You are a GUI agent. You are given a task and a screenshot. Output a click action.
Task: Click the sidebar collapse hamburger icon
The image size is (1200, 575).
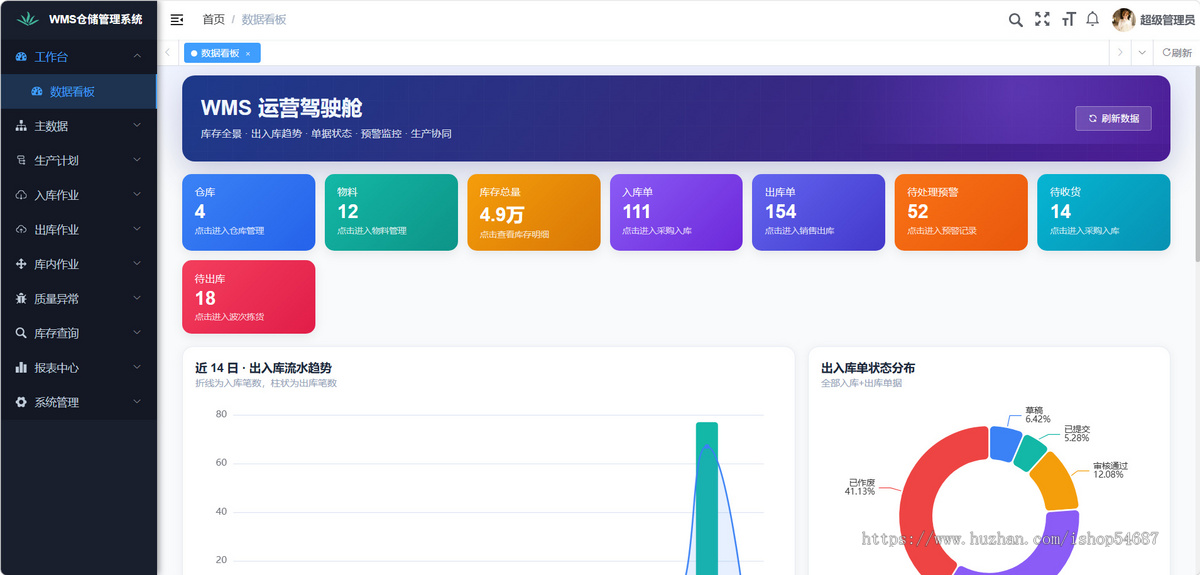pos(177,19)
